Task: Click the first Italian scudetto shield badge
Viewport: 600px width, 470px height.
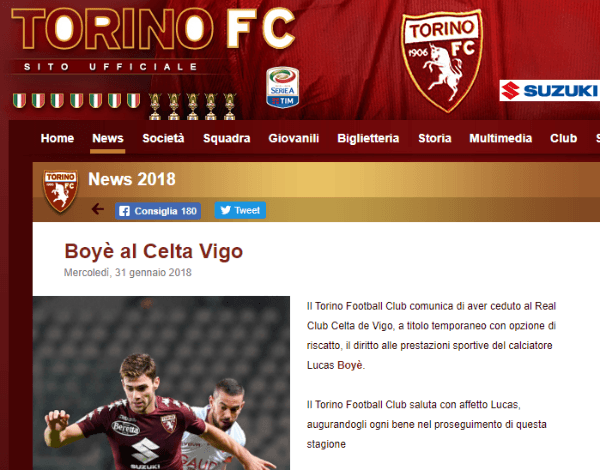Action: coord(19,101)
